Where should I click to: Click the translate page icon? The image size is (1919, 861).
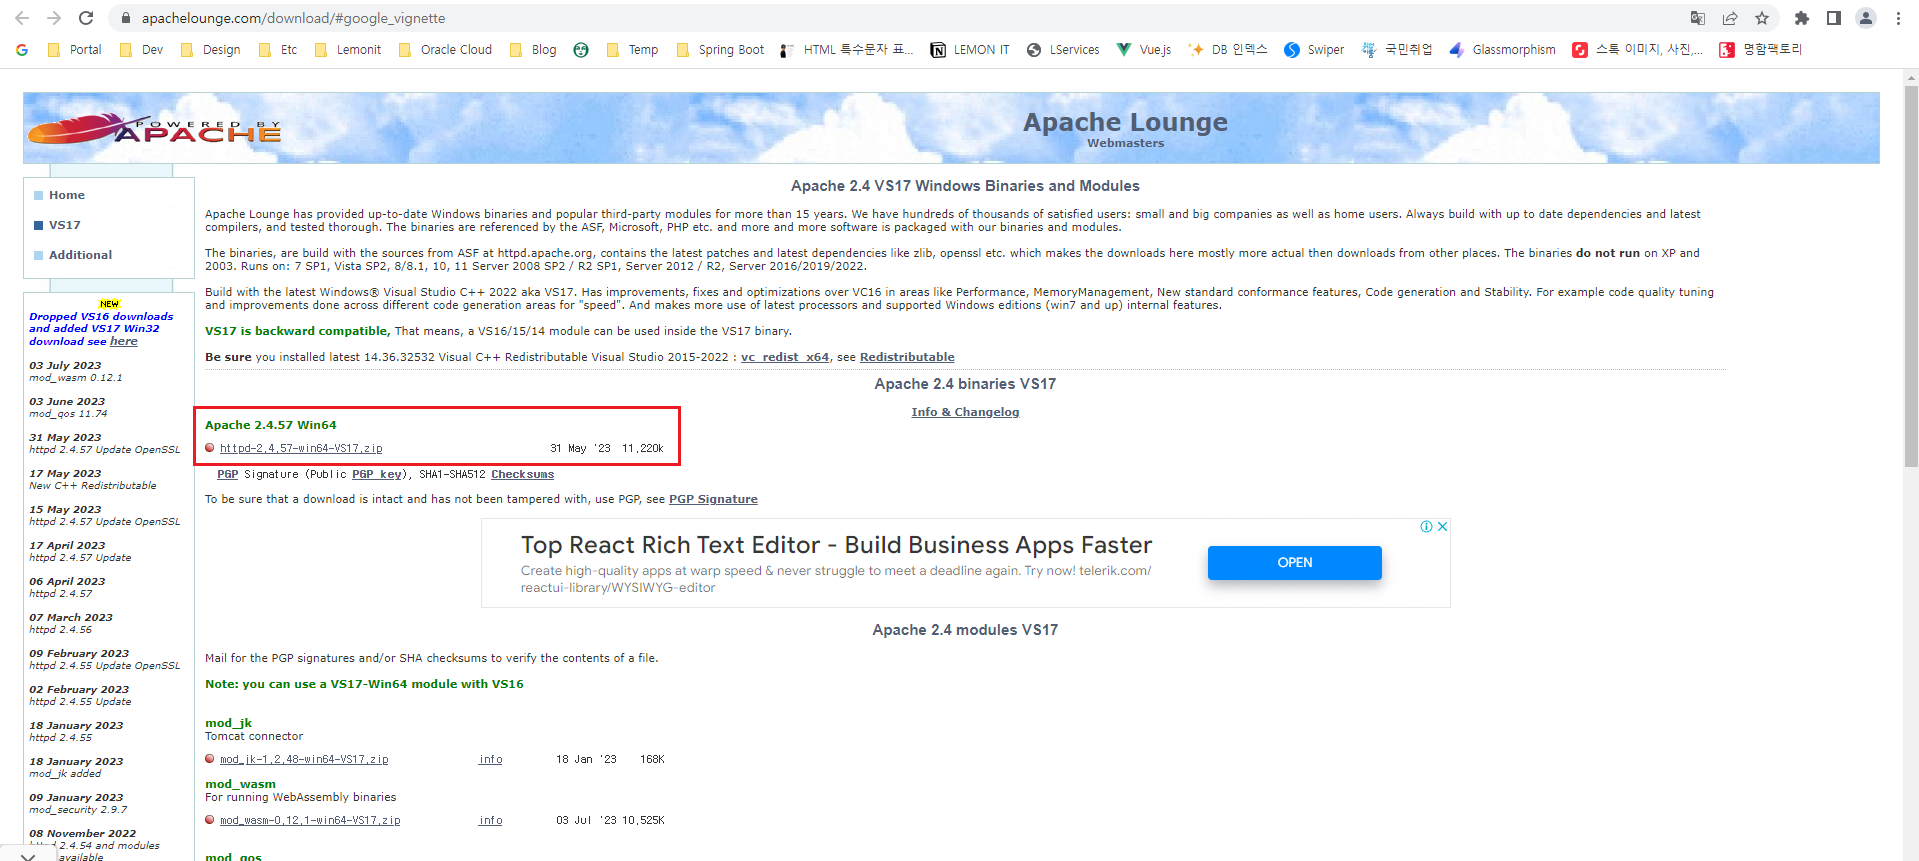1698,18
